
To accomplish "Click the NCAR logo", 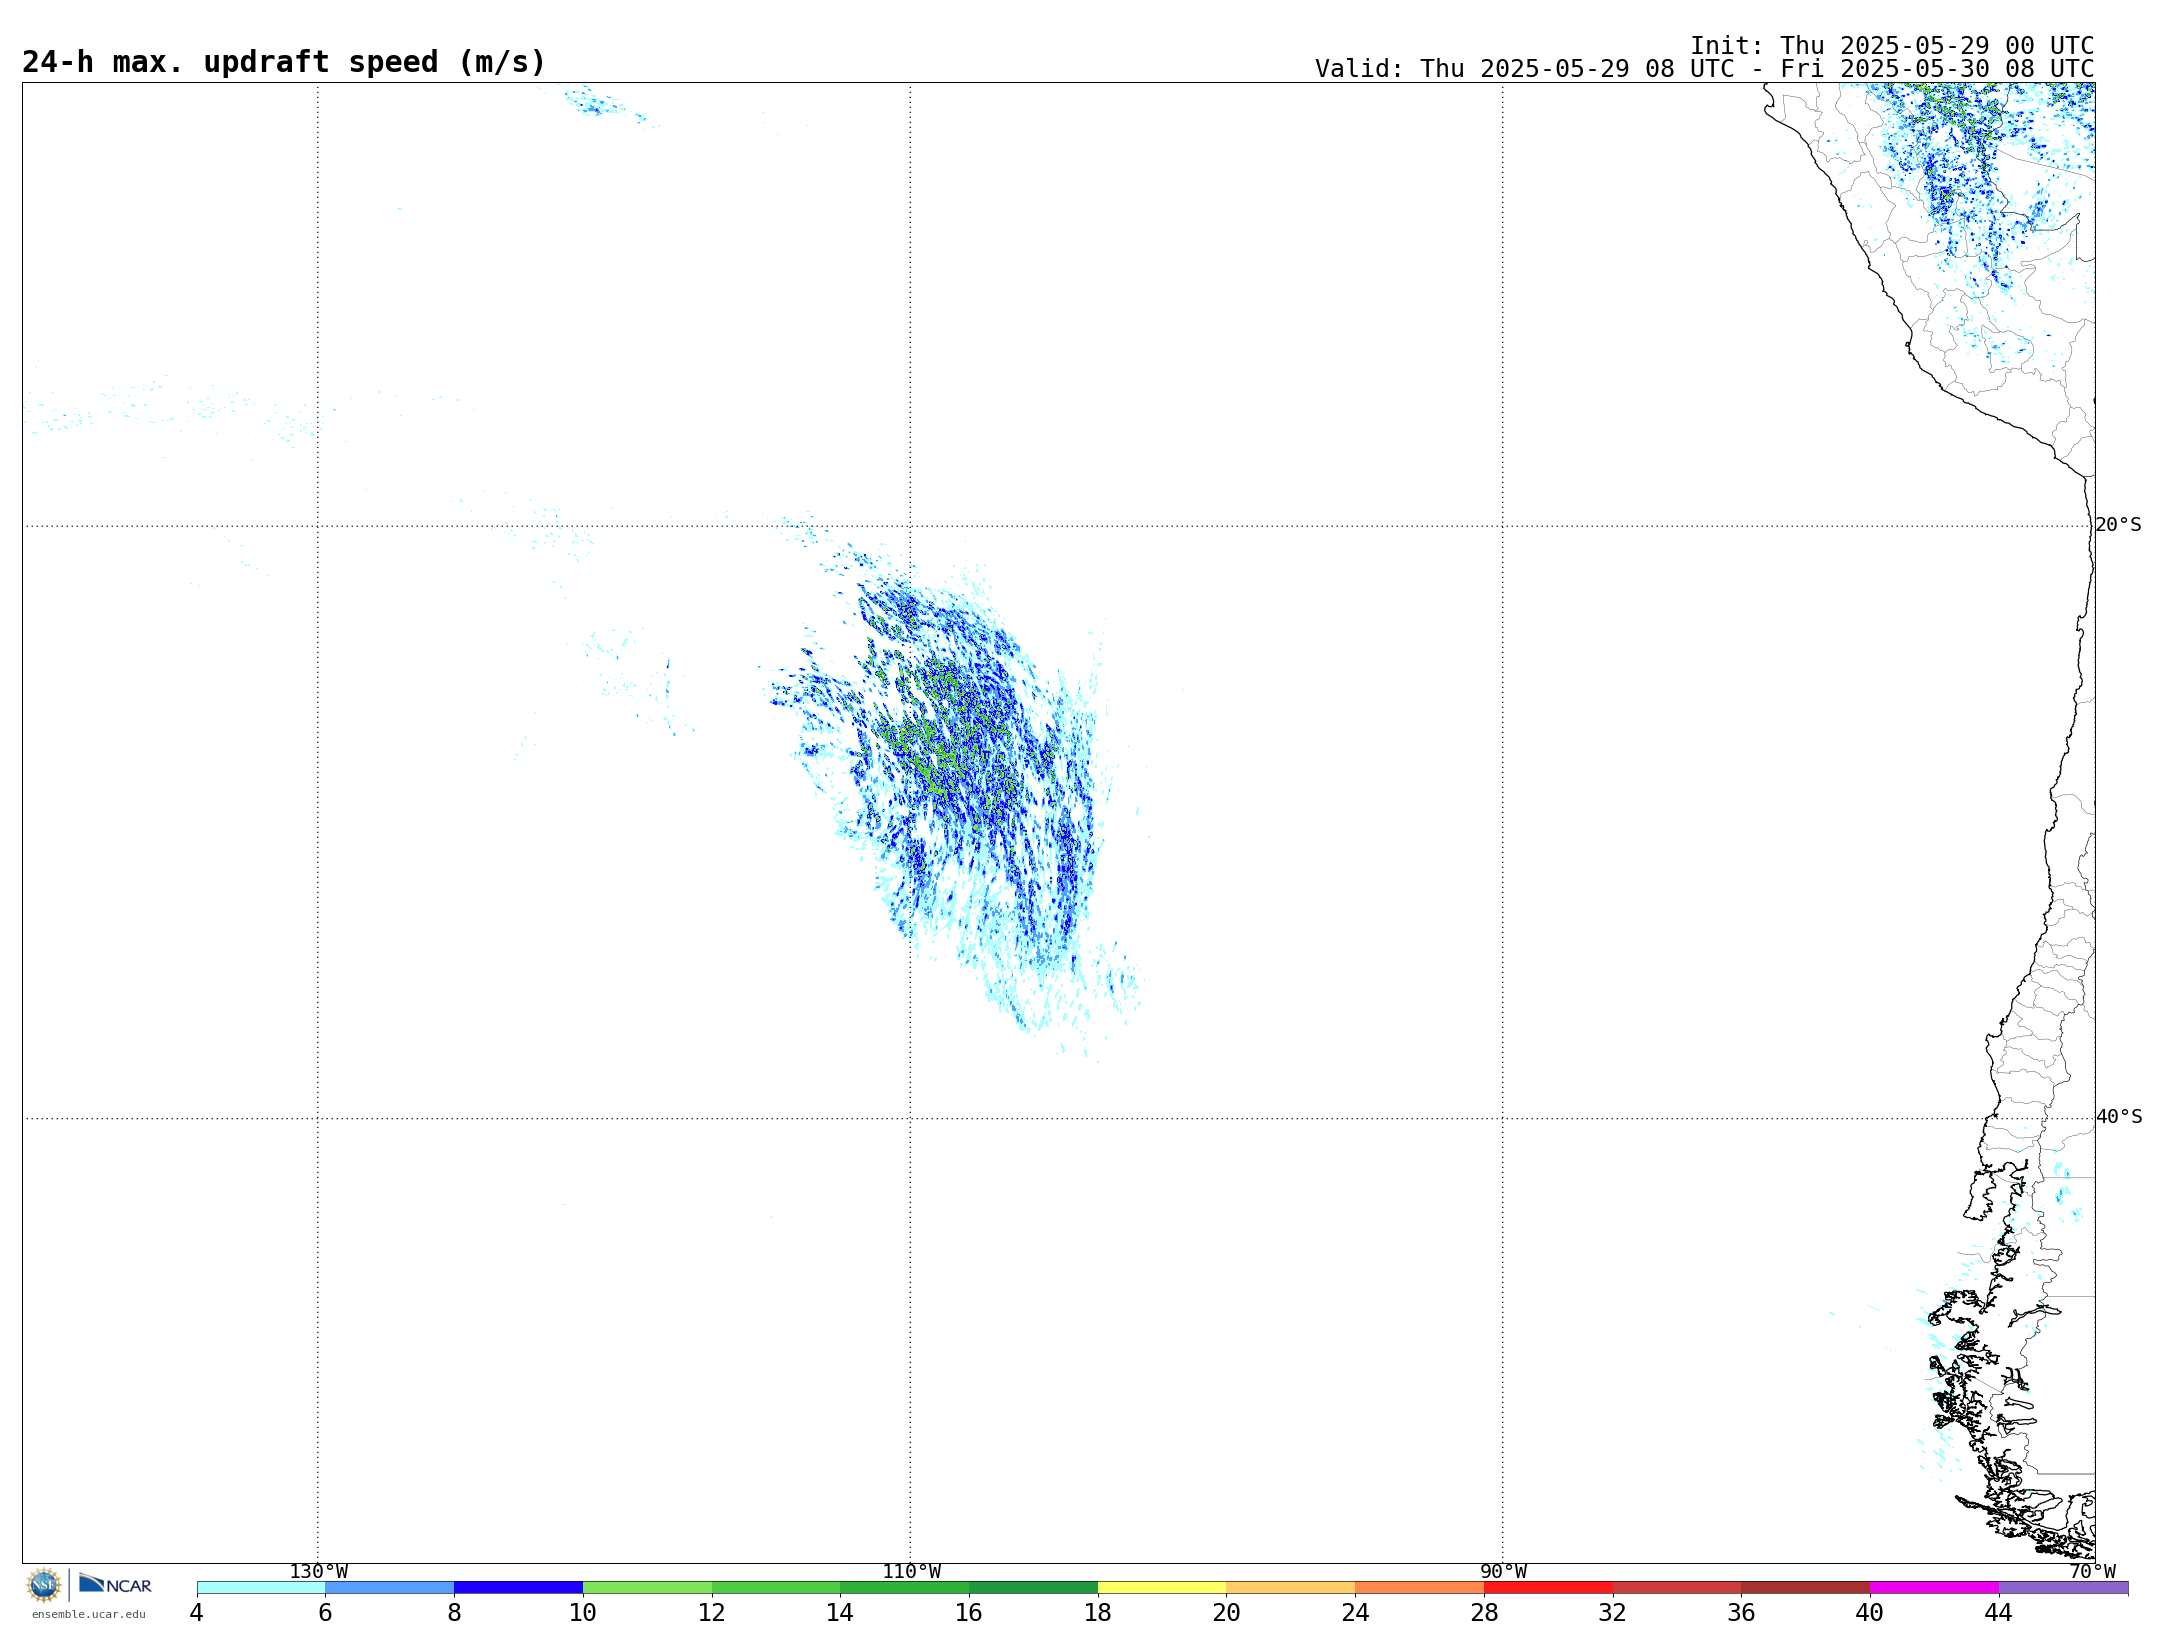I will [115, 1584].
